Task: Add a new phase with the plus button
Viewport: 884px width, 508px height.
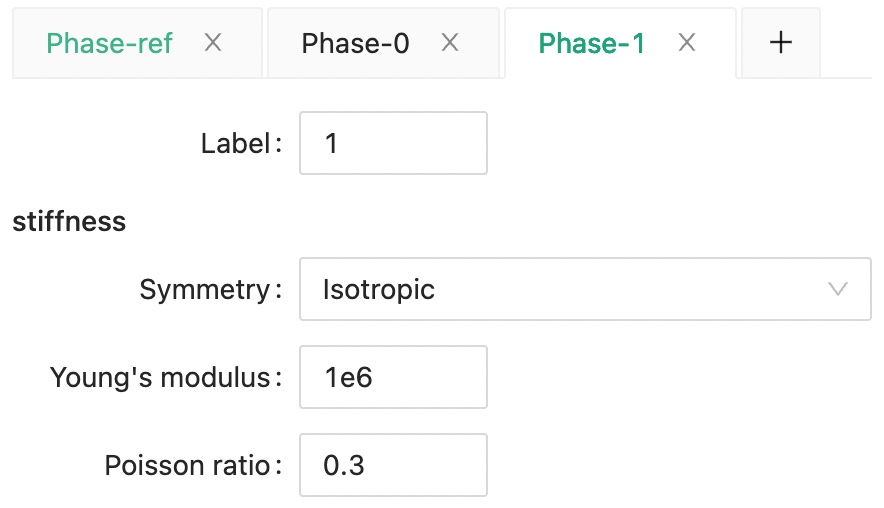Action: coord(780,43)
